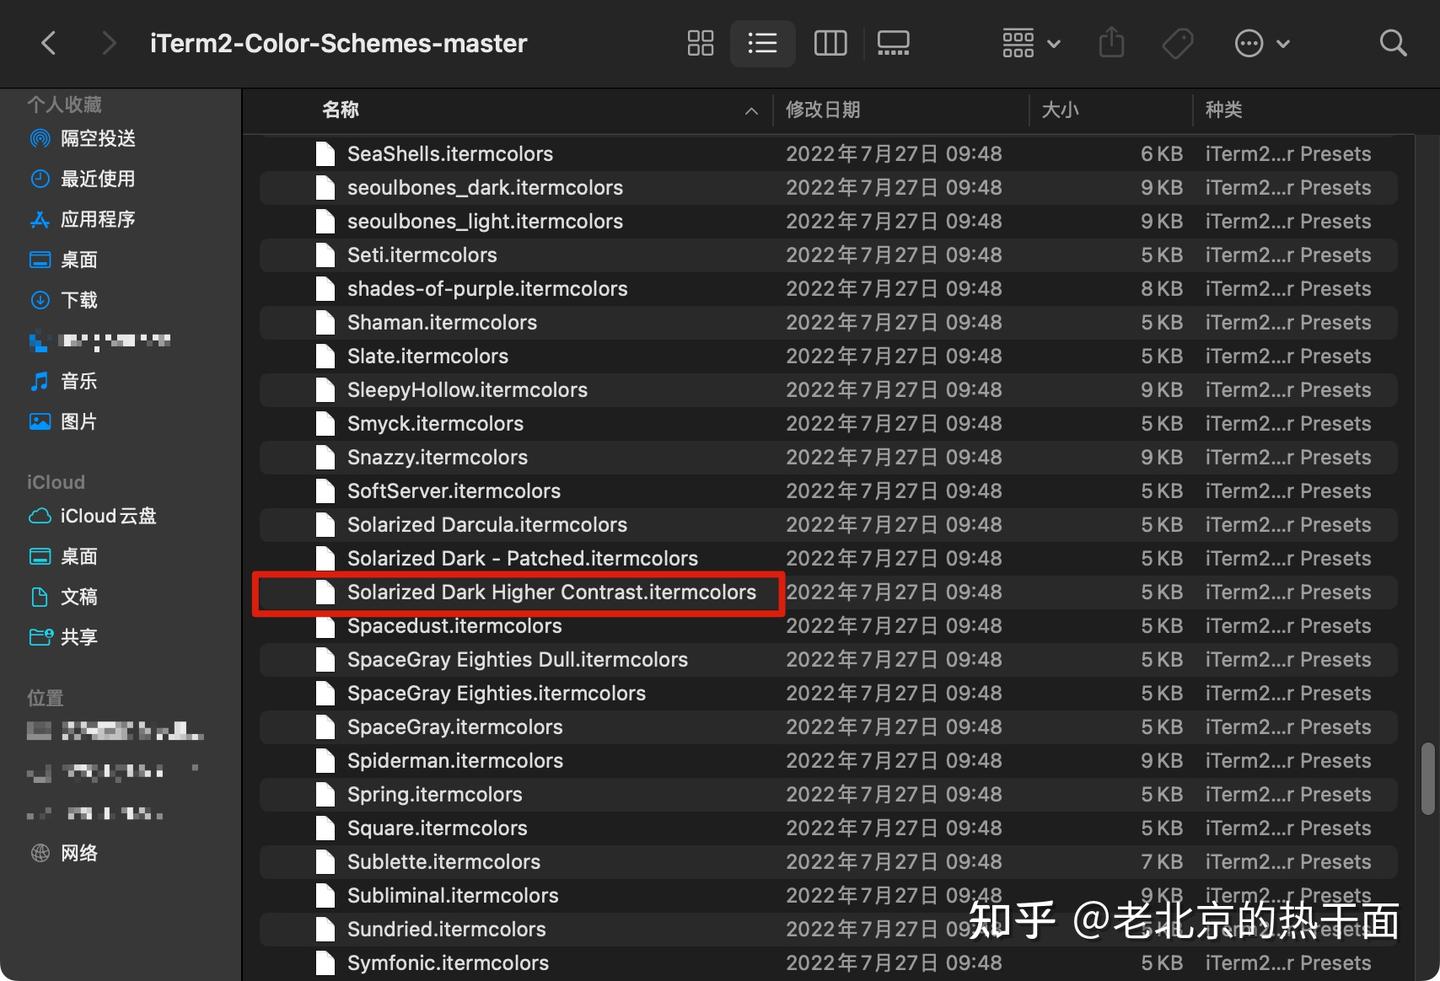Screen dimensions: 1440x981
Task: Switch to icon view in the toolbar
Action: (x=699, y=43)
